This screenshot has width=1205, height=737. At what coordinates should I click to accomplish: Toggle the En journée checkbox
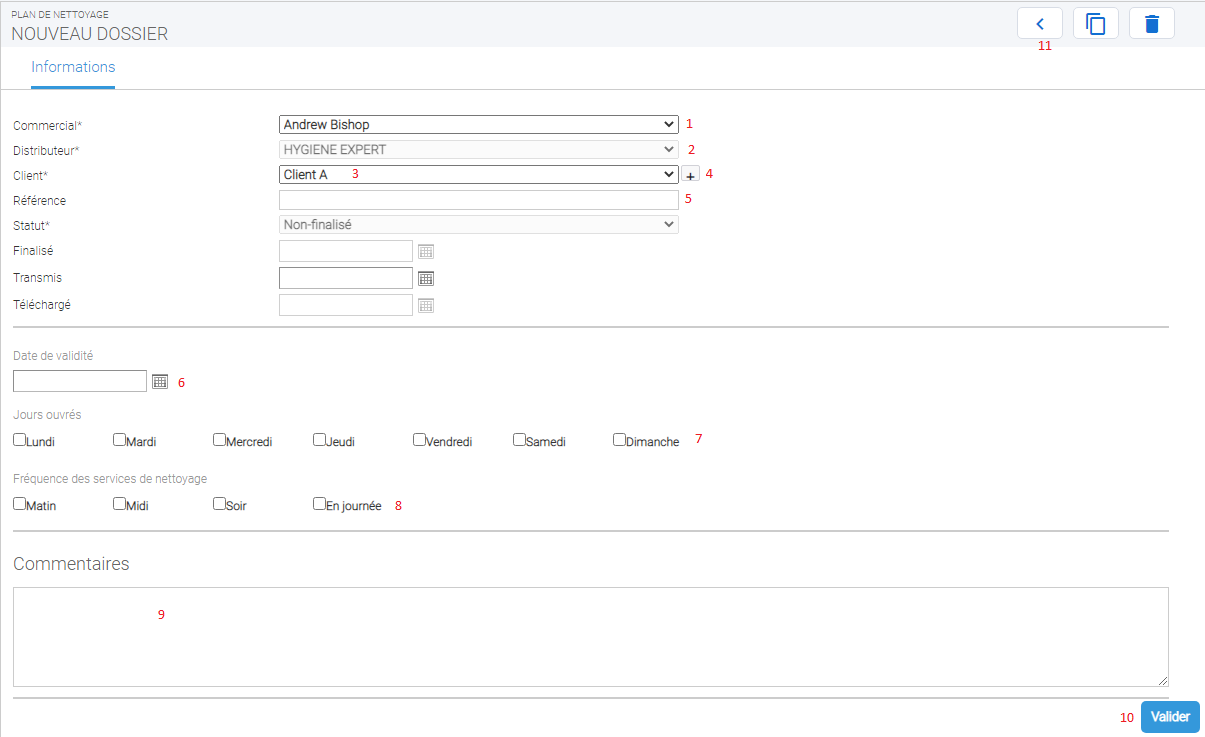[x=320, y=504]
